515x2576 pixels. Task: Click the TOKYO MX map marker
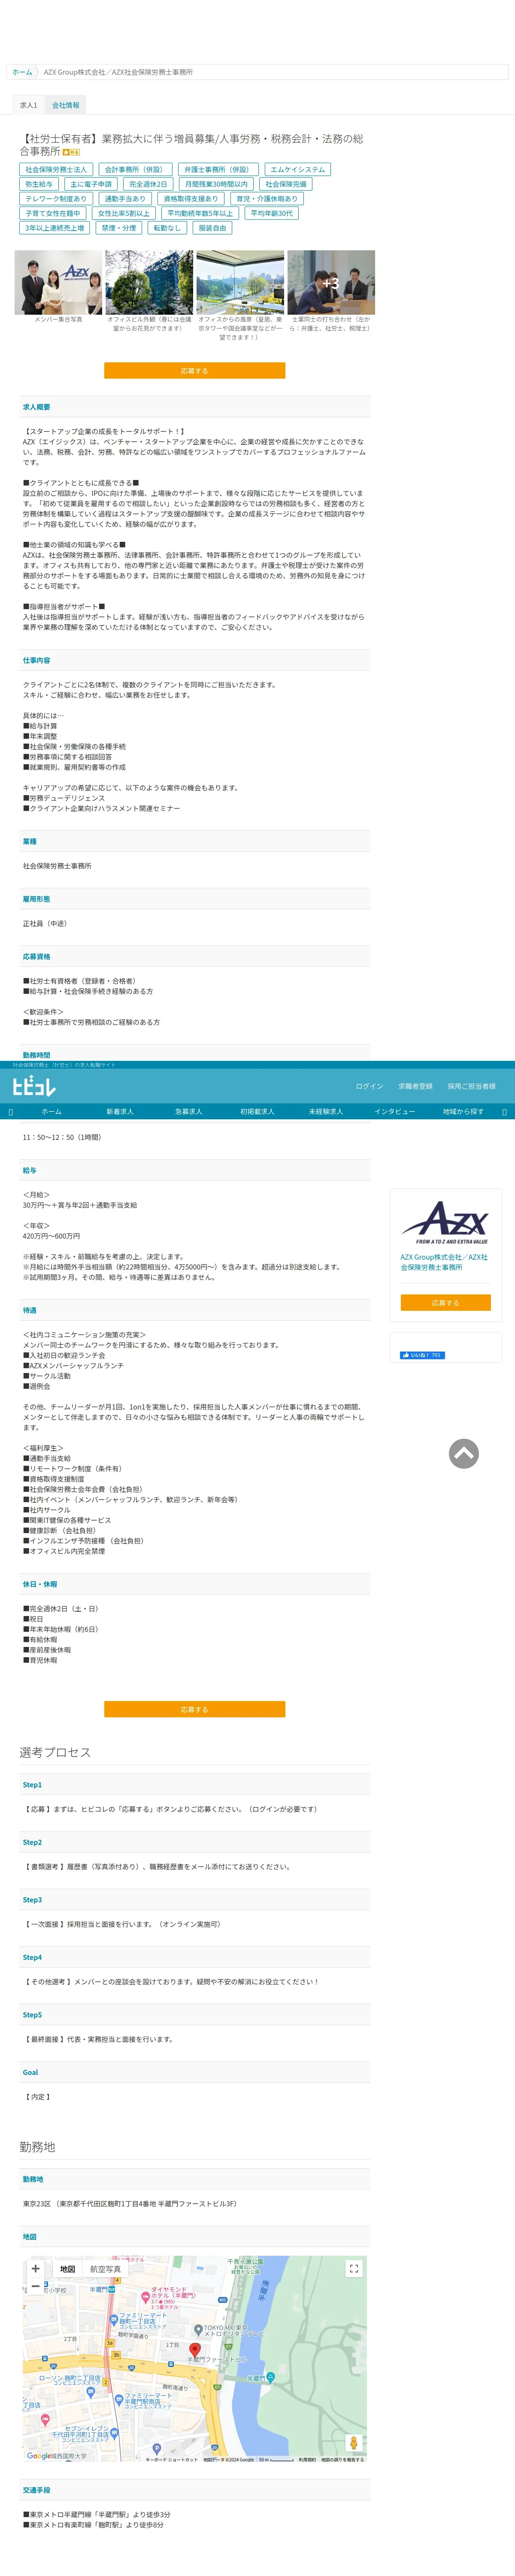pyautogui.click(x=198, y=2329)
